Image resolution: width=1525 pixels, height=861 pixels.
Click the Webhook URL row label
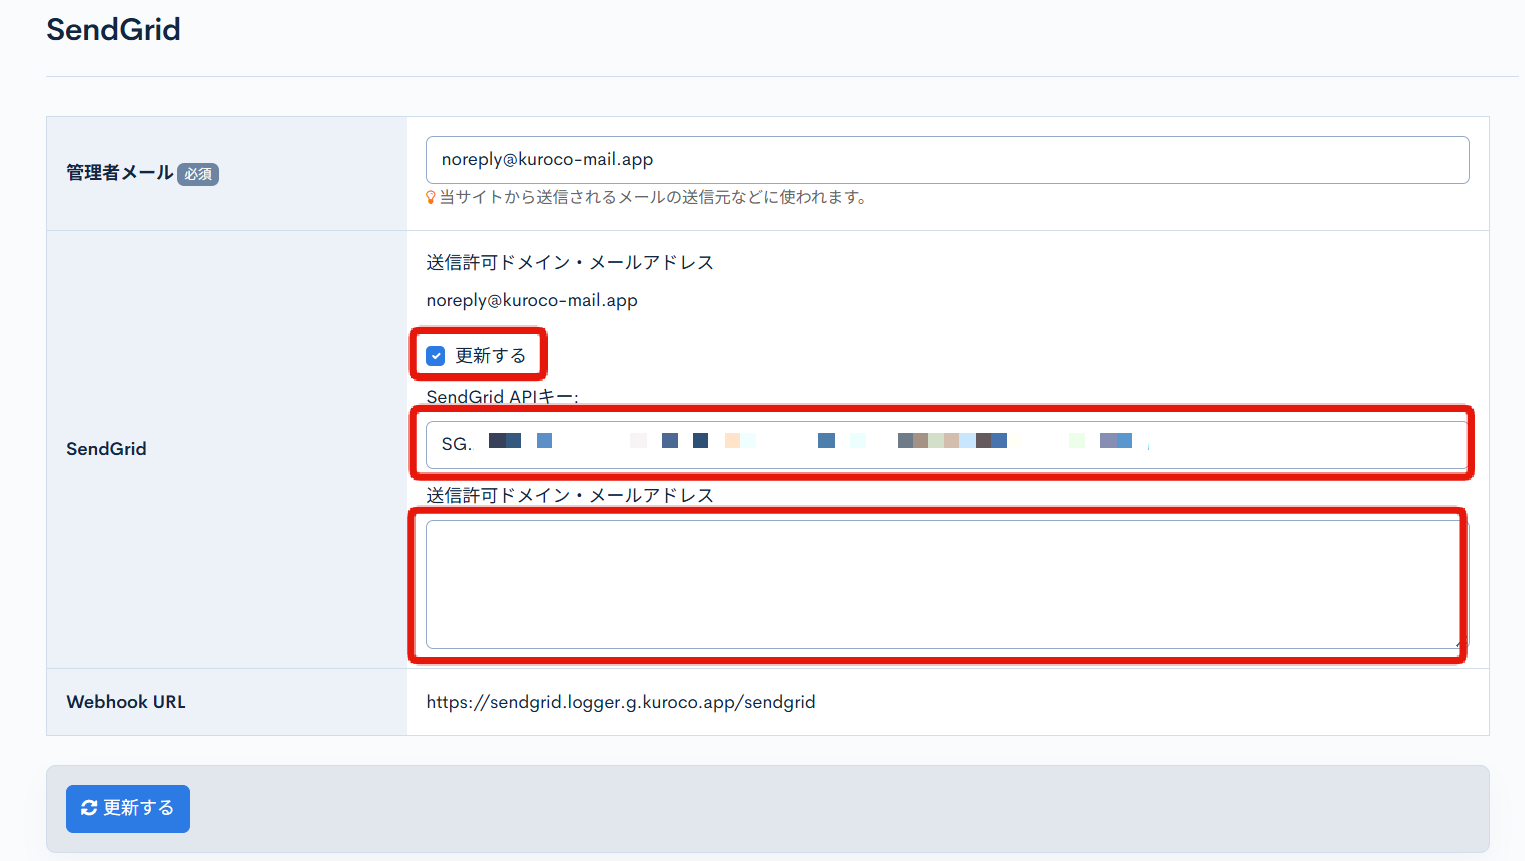click(x=125, y=701)
